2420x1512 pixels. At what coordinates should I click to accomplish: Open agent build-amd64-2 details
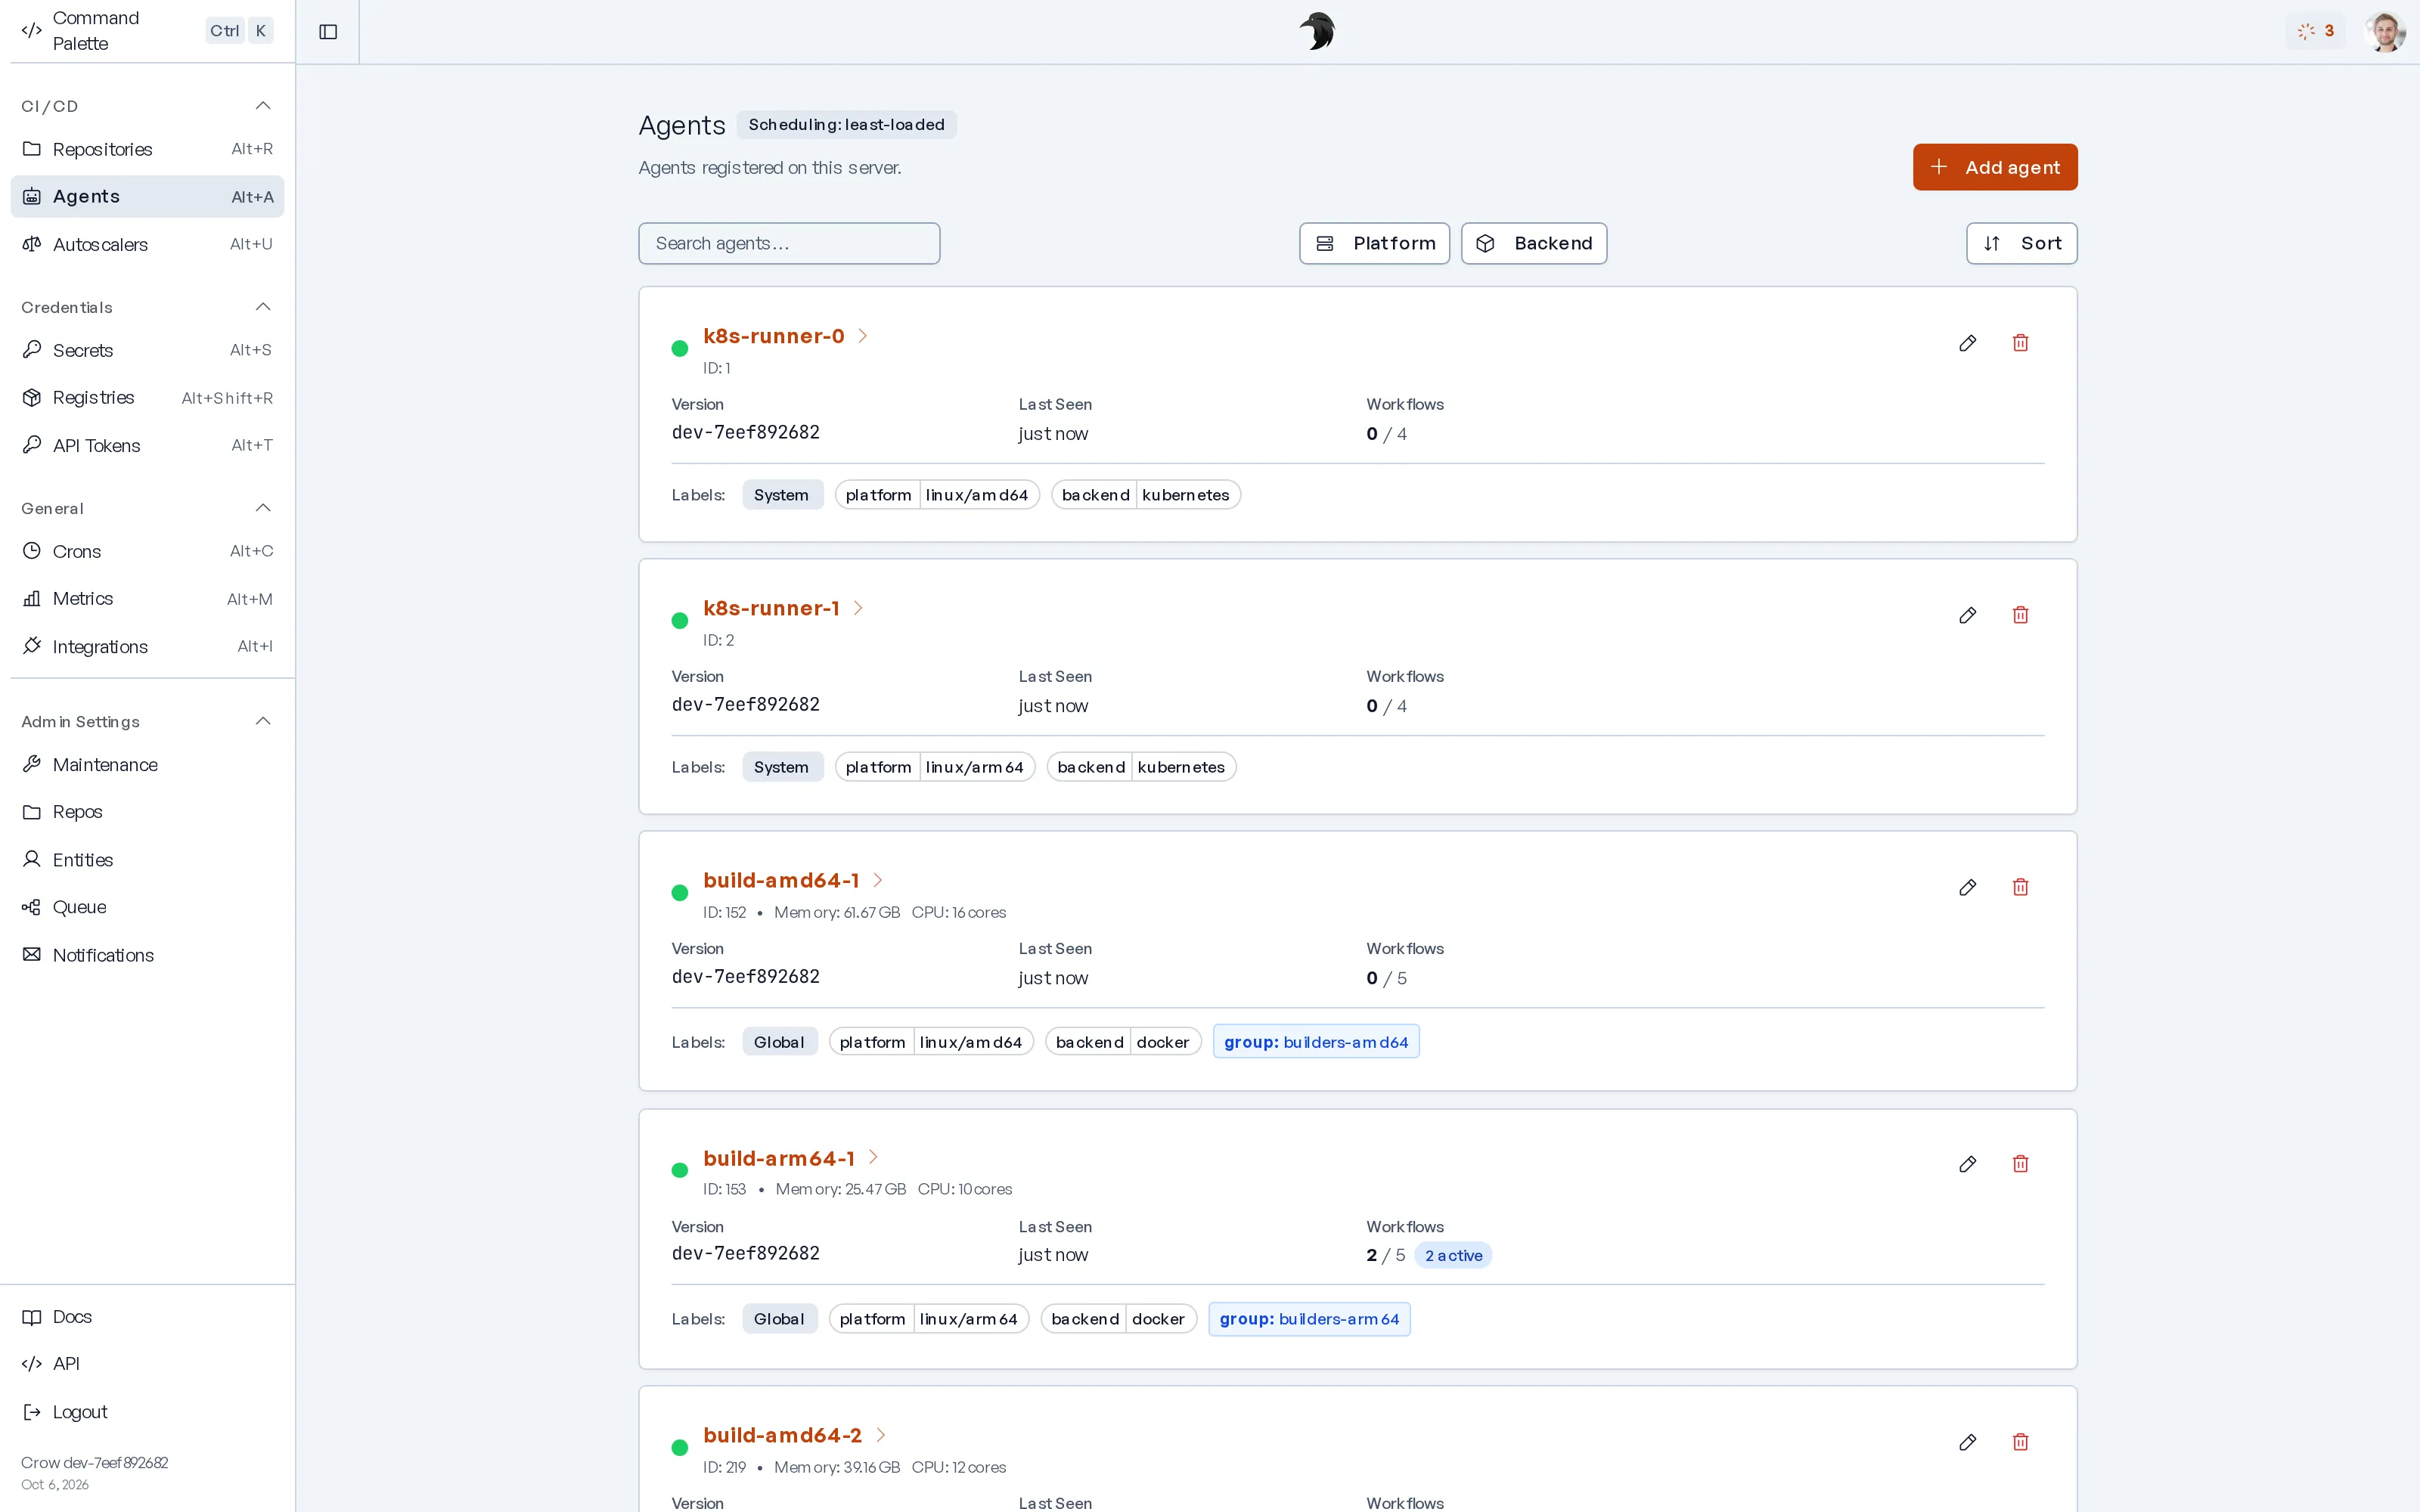[x=782, y=1435]
